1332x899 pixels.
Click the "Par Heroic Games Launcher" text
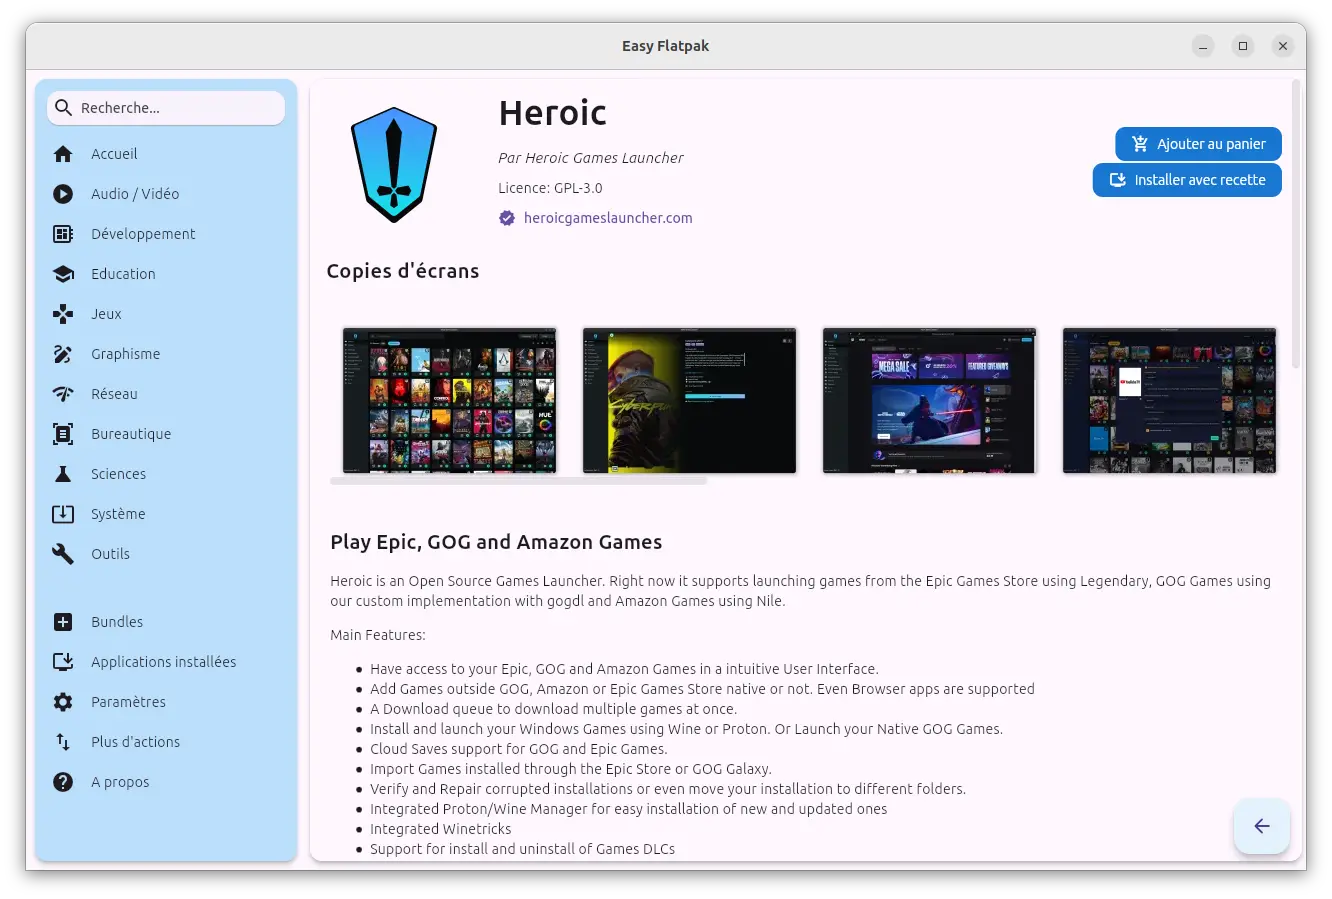tap(591, 158)
